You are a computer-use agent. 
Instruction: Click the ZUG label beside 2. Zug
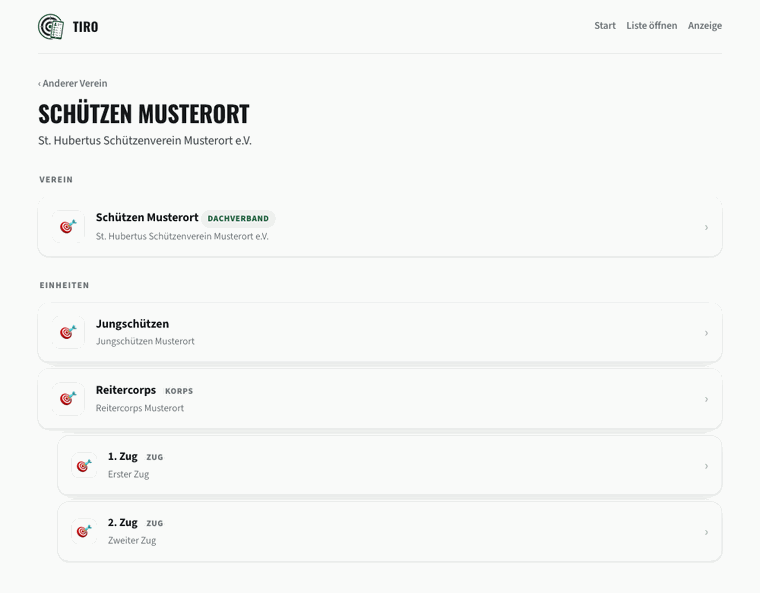pyautogui.click(x=155, y=523)
